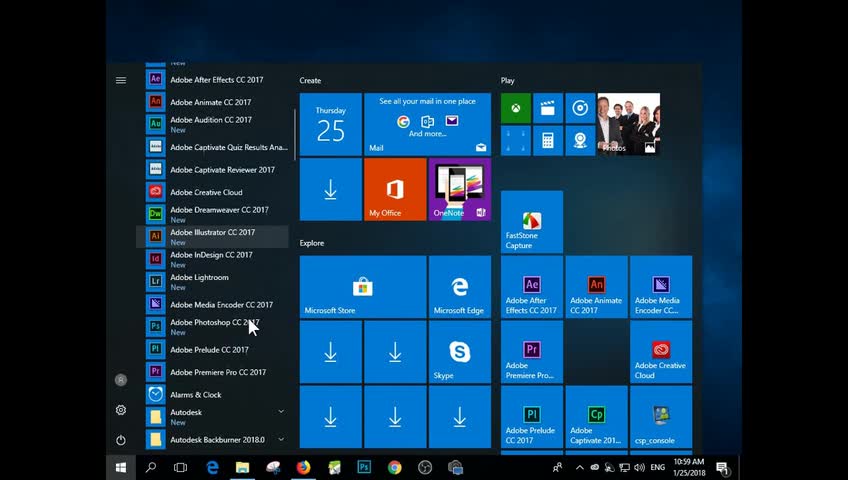The height and width of the screenshot is (480, 848).
Task: Open the Xbox tile
Action: click(x=516, y=108)
